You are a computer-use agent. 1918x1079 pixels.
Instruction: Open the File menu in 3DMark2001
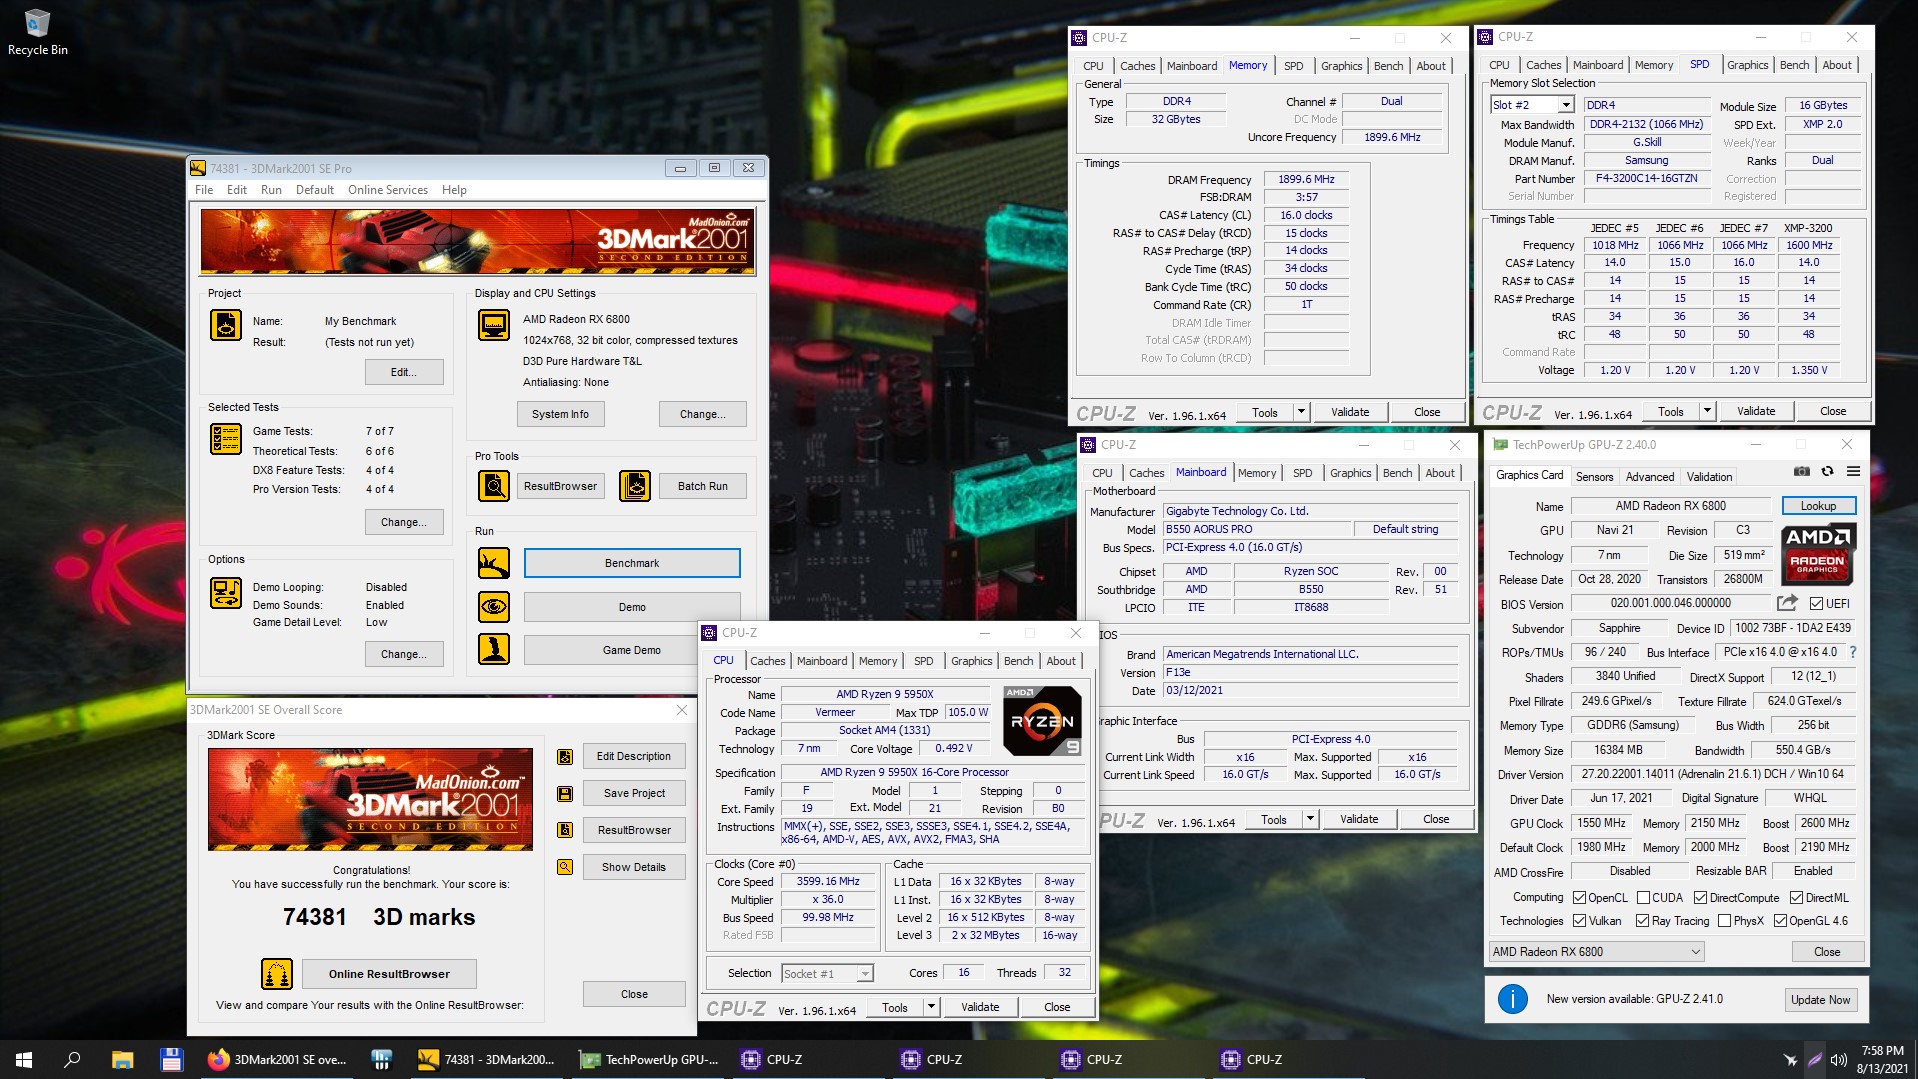(x=204, y=190)
